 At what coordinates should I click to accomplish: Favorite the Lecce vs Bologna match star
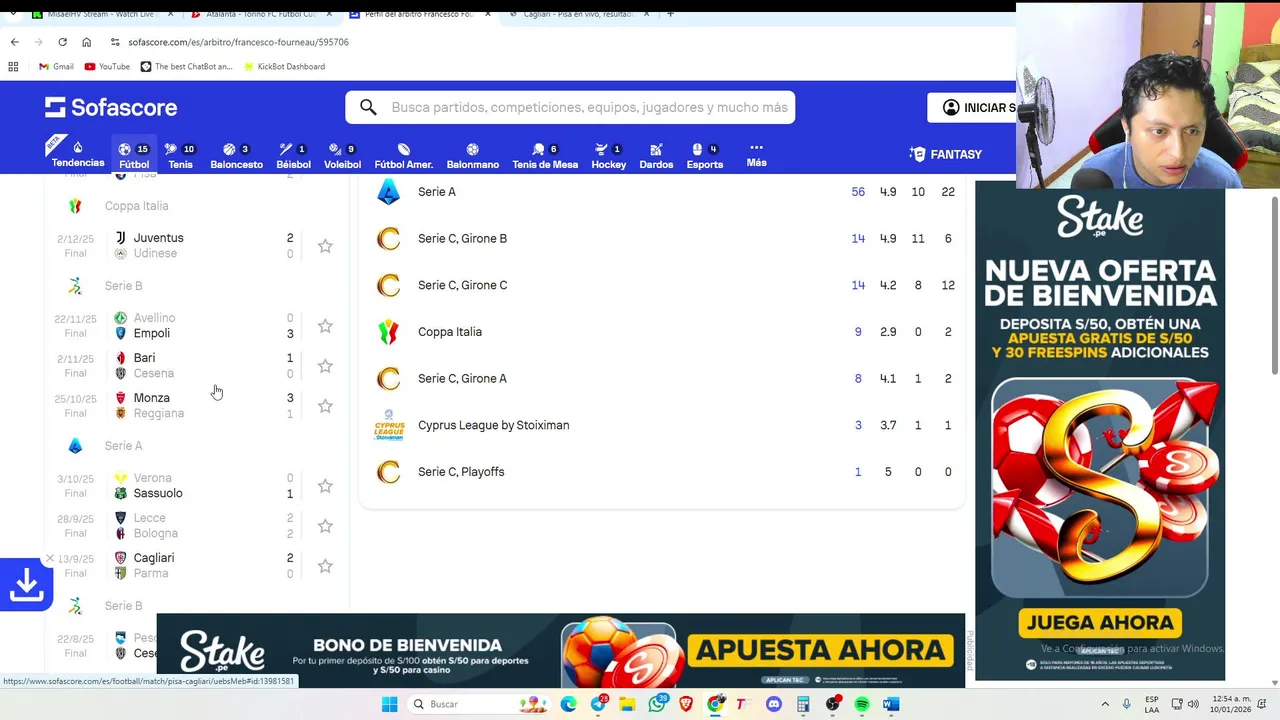[x=325, y=526]
